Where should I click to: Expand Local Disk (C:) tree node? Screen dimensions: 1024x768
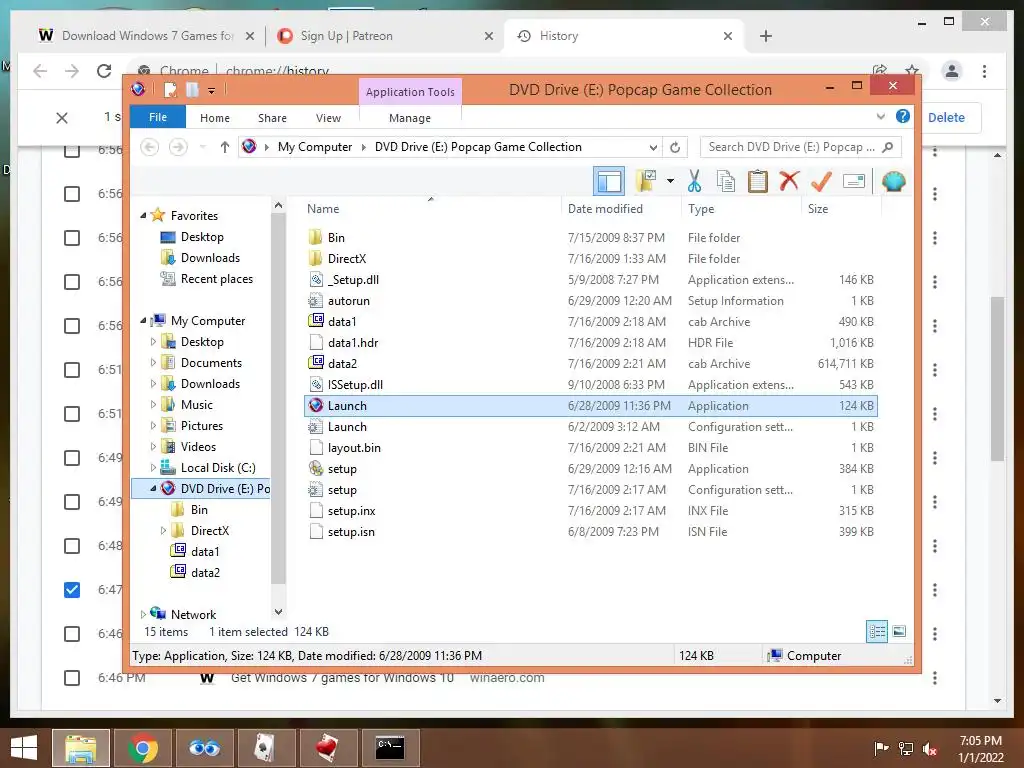153,468
